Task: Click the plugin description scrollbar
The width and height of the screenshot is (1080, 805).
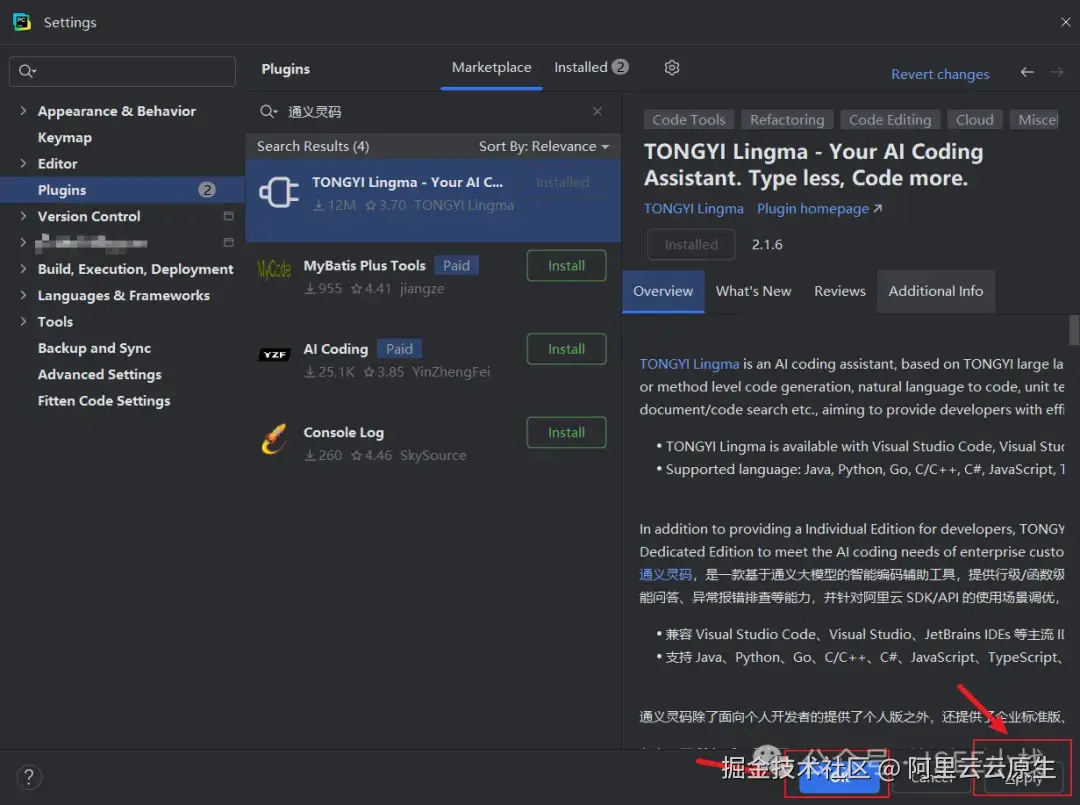Action: tap(1074, 331)
